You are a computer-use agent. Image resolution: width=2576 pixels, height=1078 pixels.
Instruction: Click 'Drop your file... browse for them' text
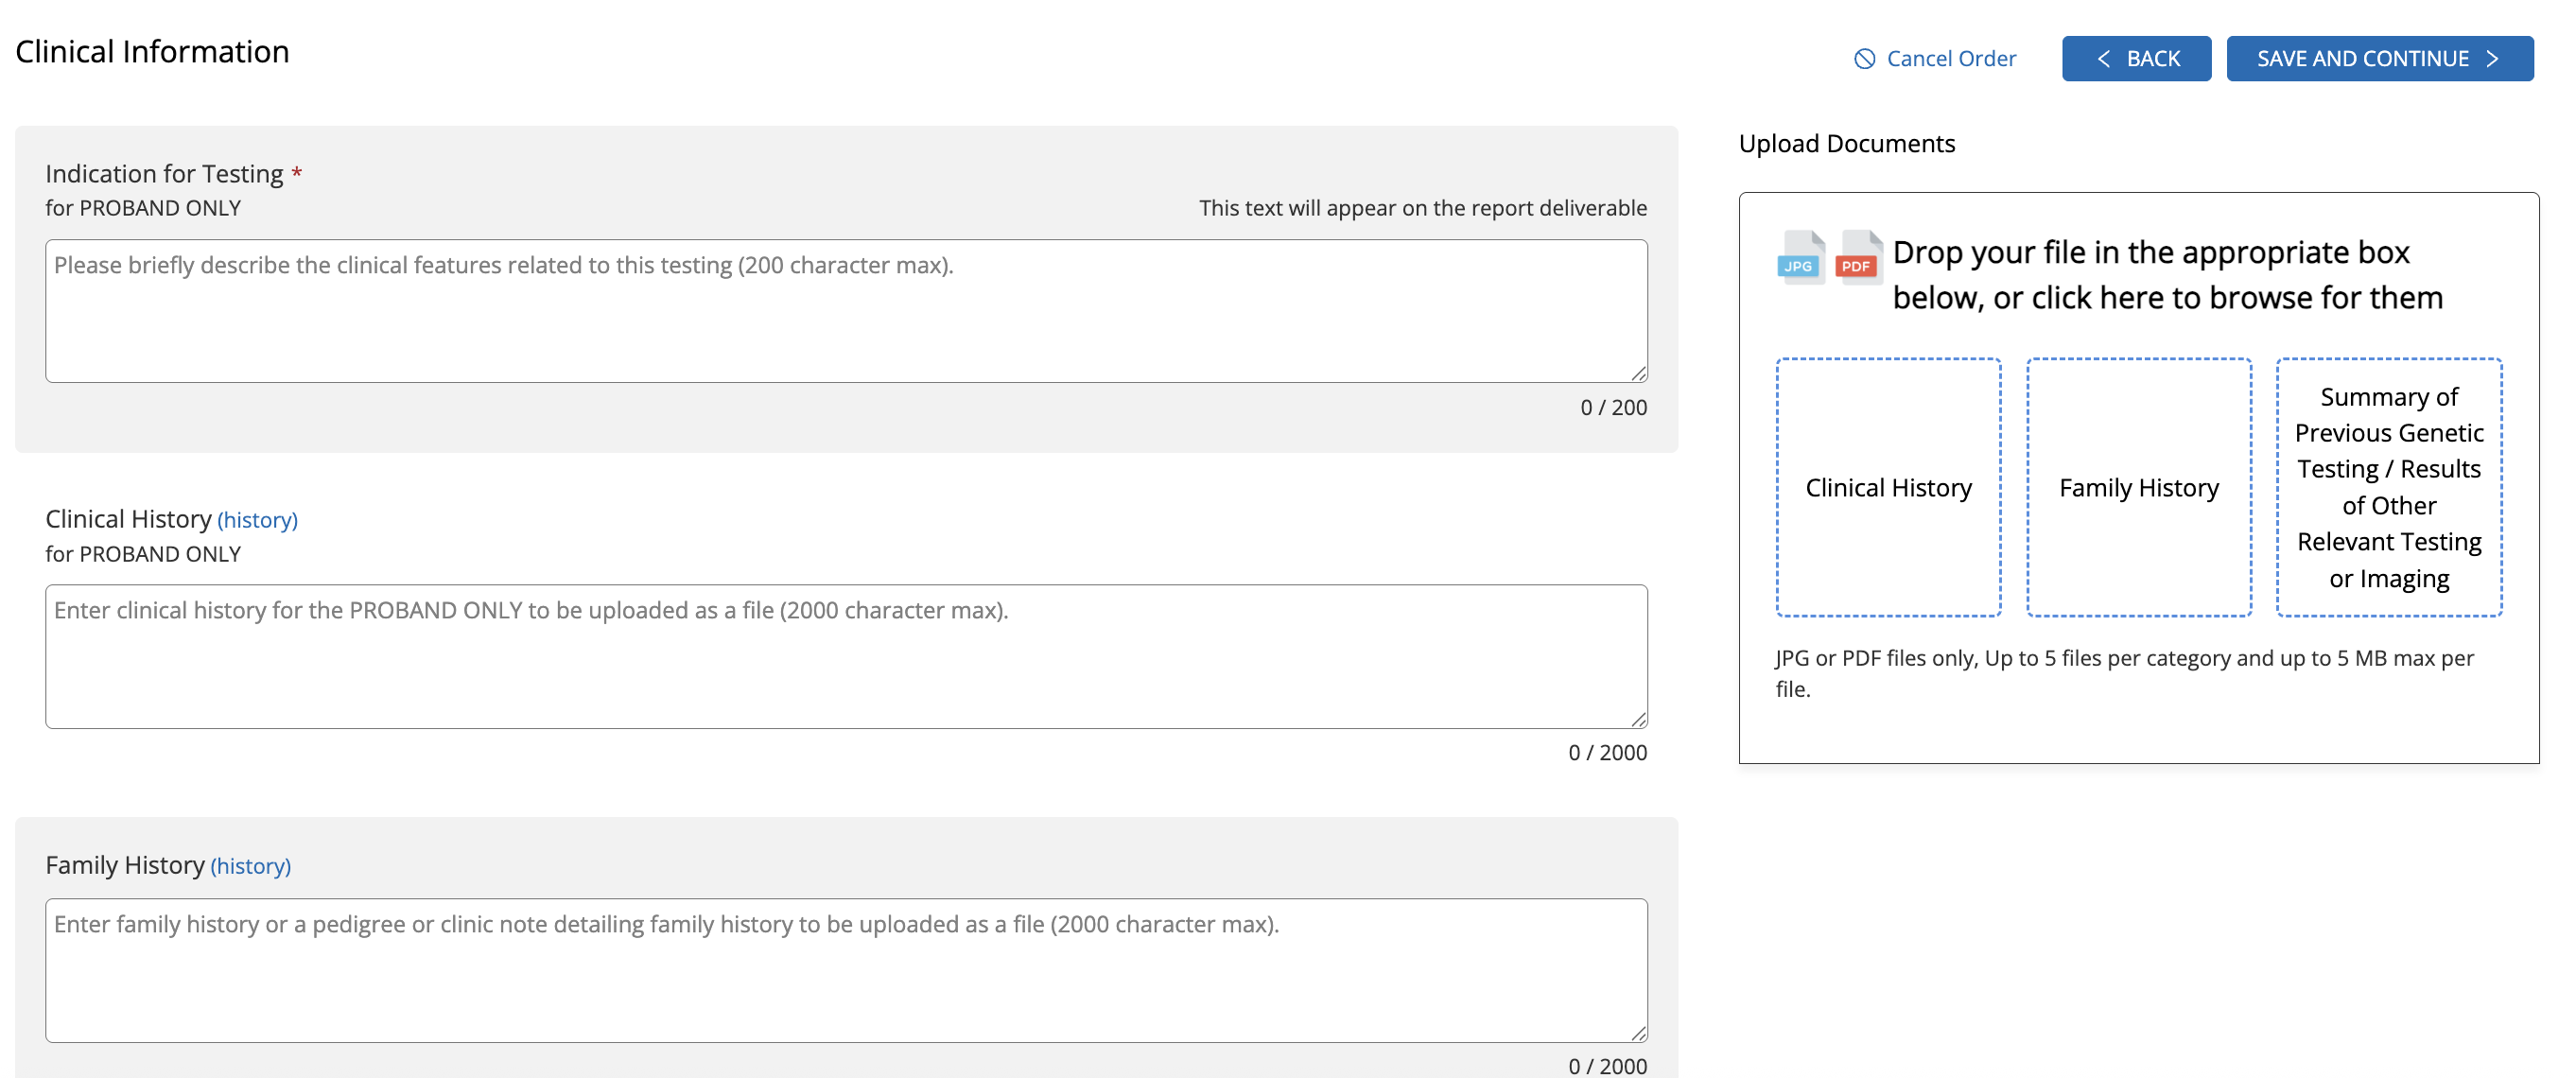2167,275
